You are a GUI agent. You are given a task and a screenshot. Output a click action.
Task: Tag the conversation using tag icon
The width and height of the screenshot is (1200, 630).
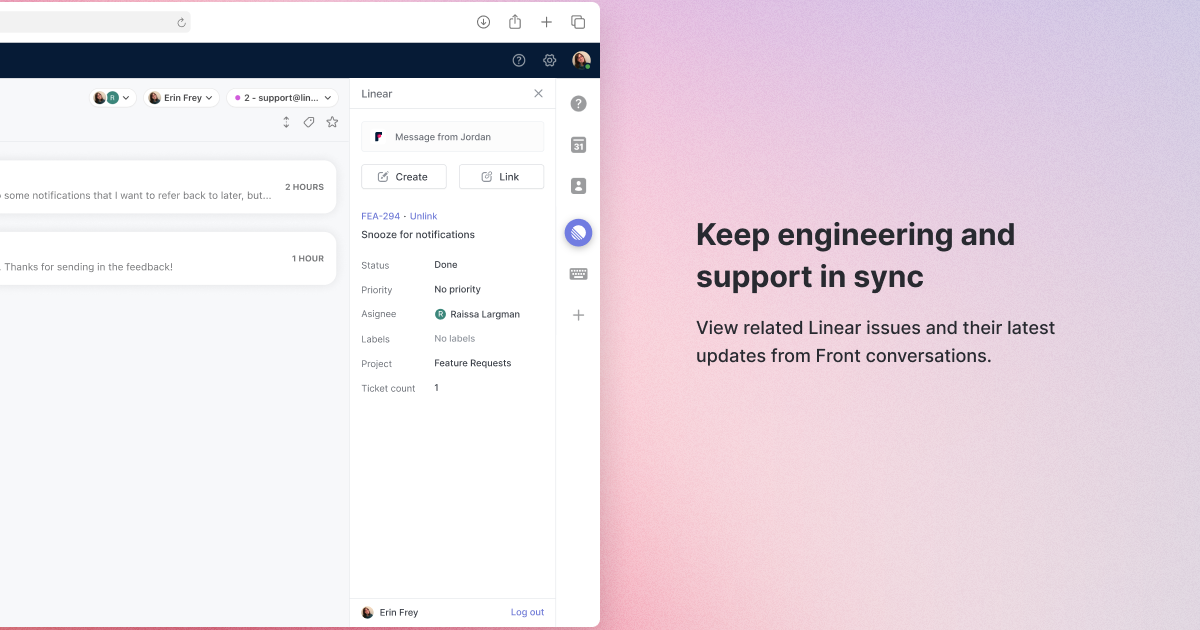pyautogui.click(x=309, y=122)
